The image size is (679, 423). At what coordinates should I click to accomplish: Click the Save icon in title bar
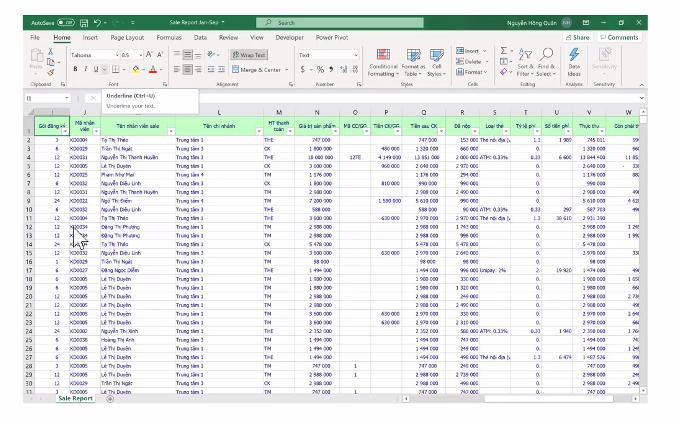[84, 23]
